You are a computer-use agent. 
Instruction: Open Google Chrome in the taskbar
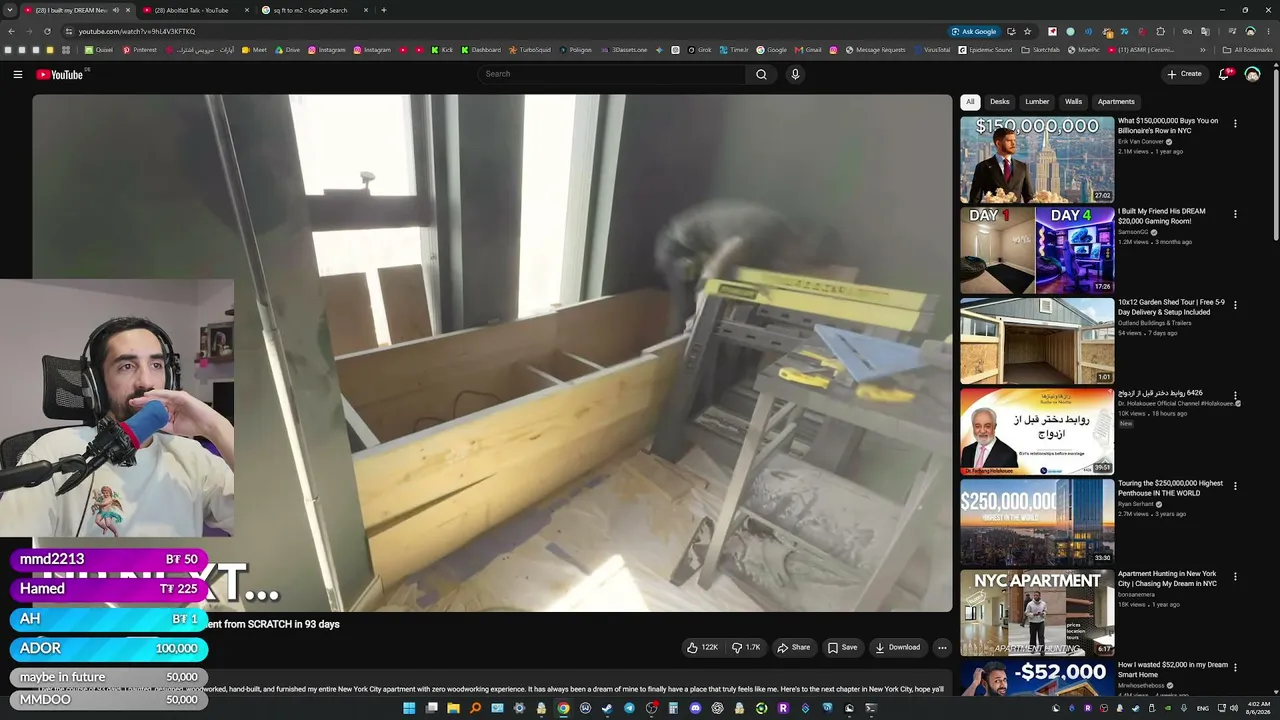pos(563,708)
